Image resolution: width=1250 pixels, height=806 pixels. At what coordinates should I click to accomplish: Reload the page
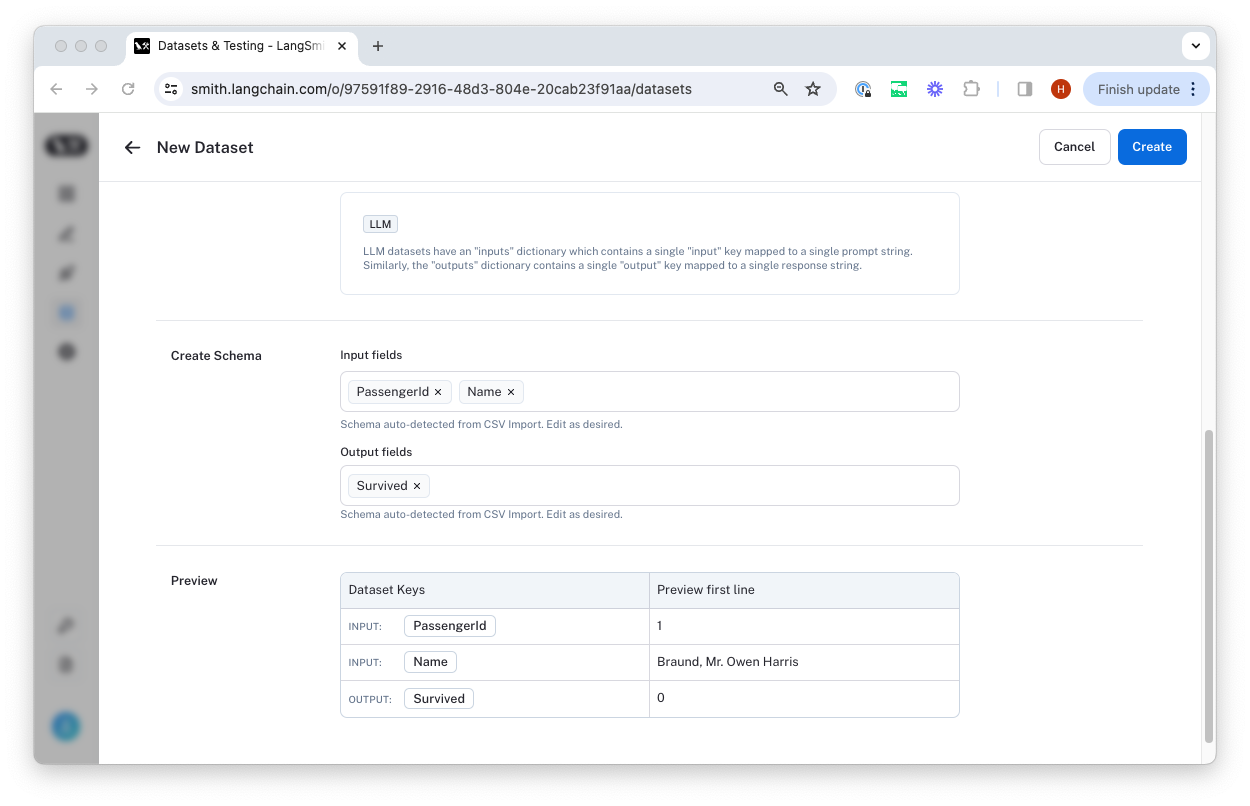128,89
